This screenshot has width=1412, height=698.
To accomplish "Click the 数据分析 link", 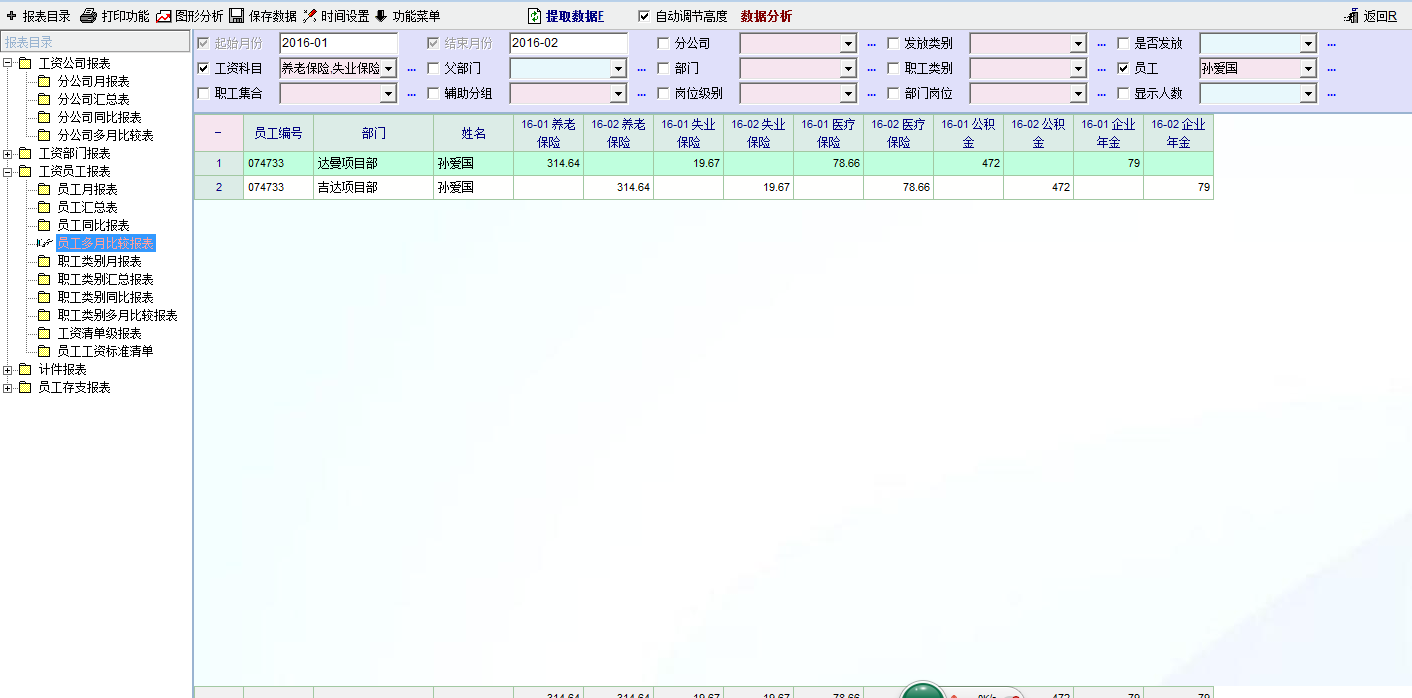I will tap(766, 16).
